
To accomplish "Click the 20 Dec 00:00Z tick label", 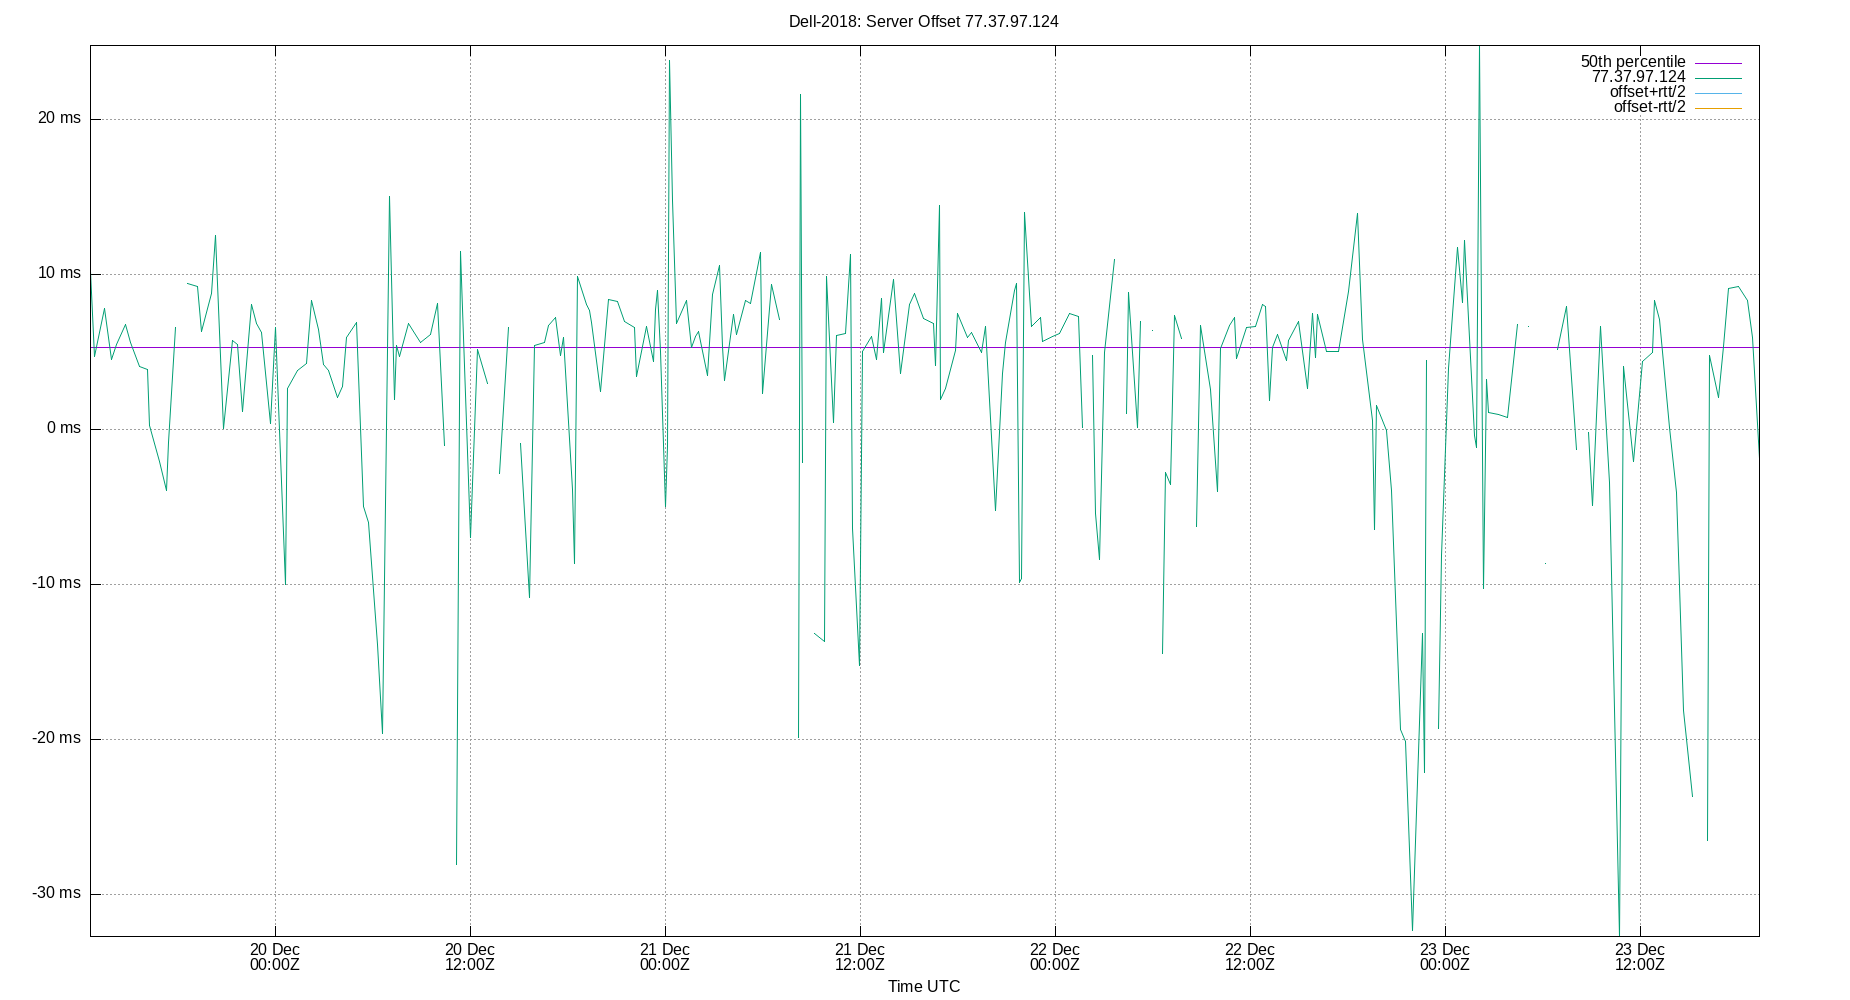I will coord(275,958).
